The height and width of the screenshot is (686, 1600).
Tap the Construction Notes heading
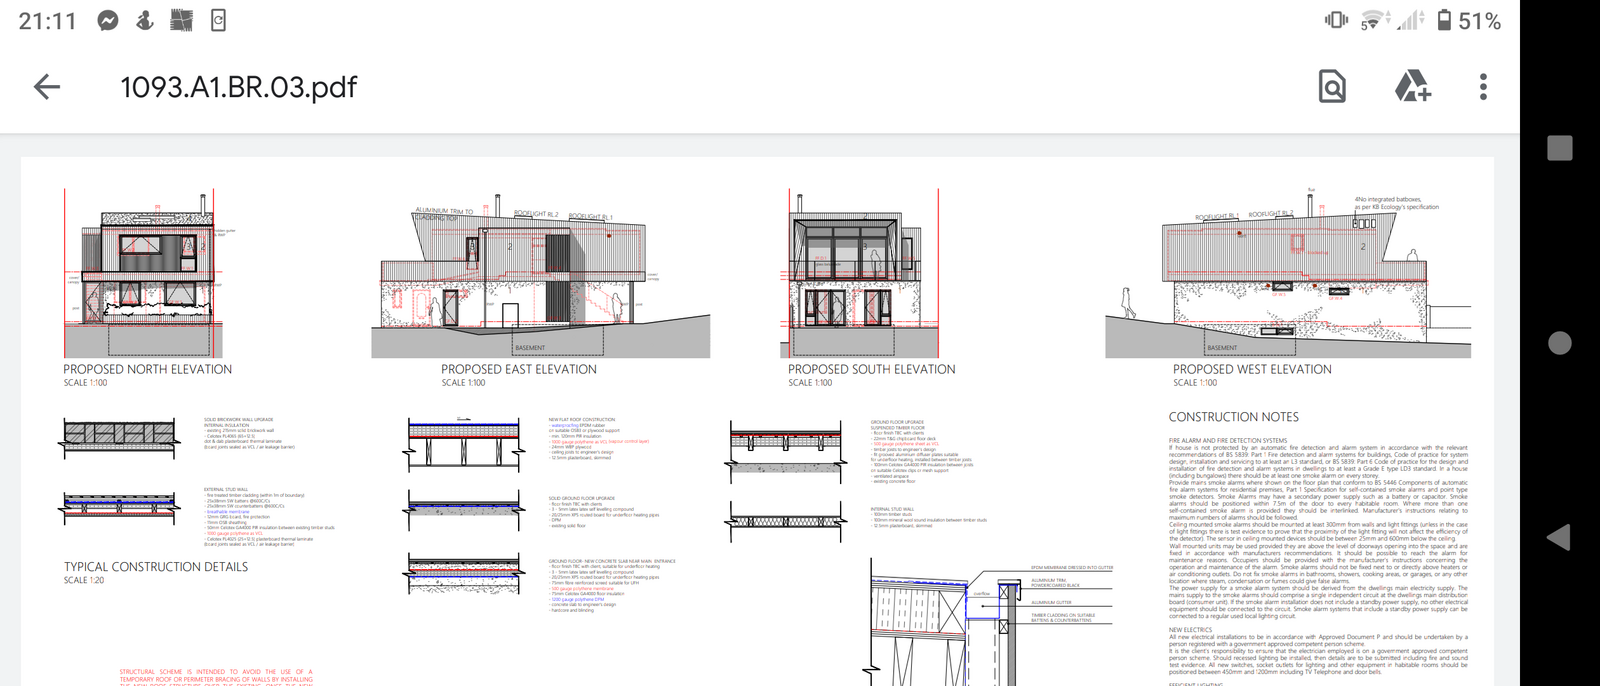click(x=1233, y=417)
